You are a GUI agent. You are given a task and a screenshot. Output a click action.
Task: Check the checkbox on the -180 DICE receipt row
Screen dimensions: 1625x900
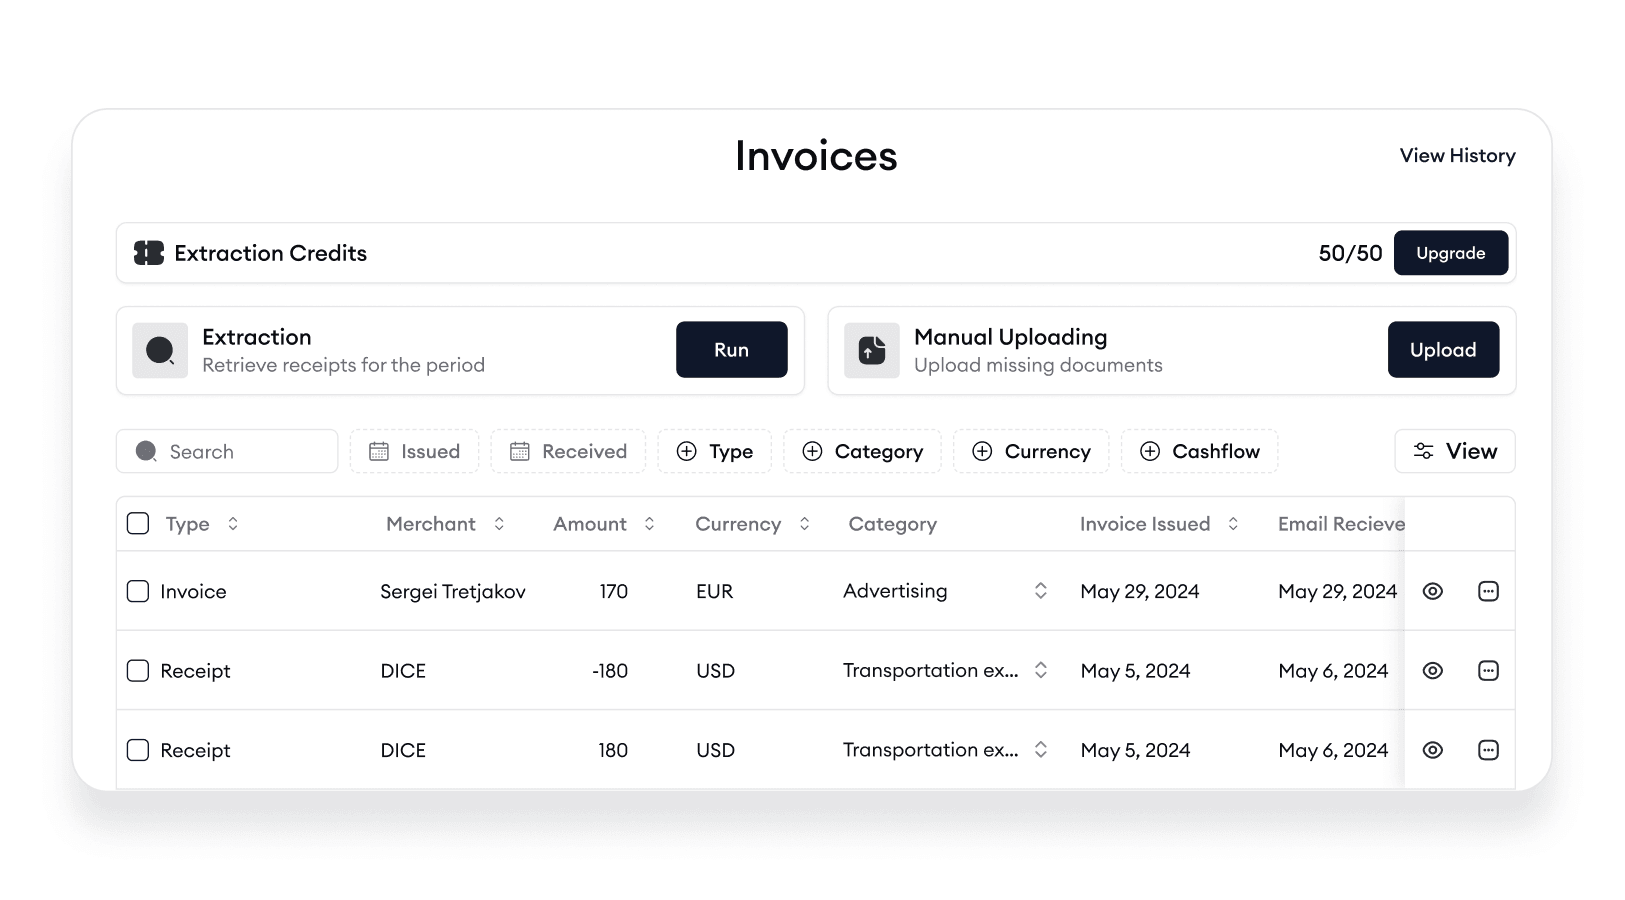[x=137, y=670]
